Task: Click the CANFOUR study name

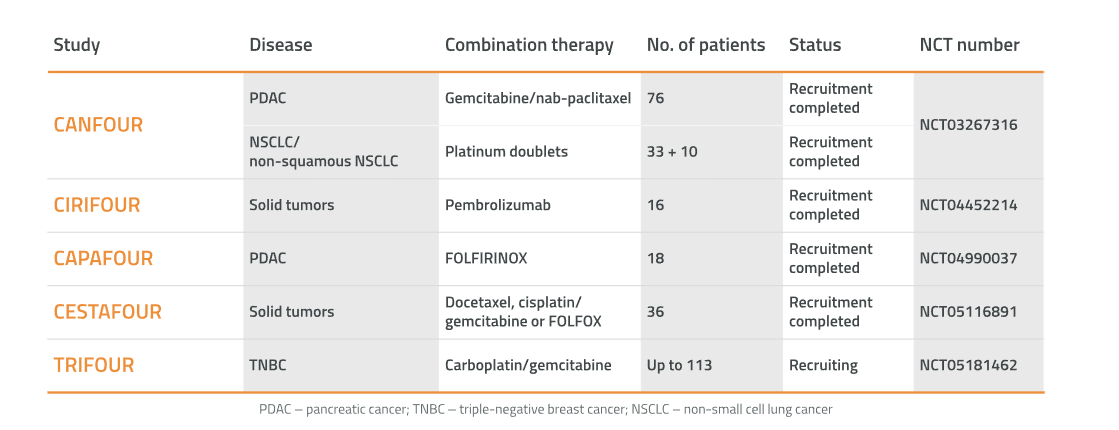Action: [98, 125]
